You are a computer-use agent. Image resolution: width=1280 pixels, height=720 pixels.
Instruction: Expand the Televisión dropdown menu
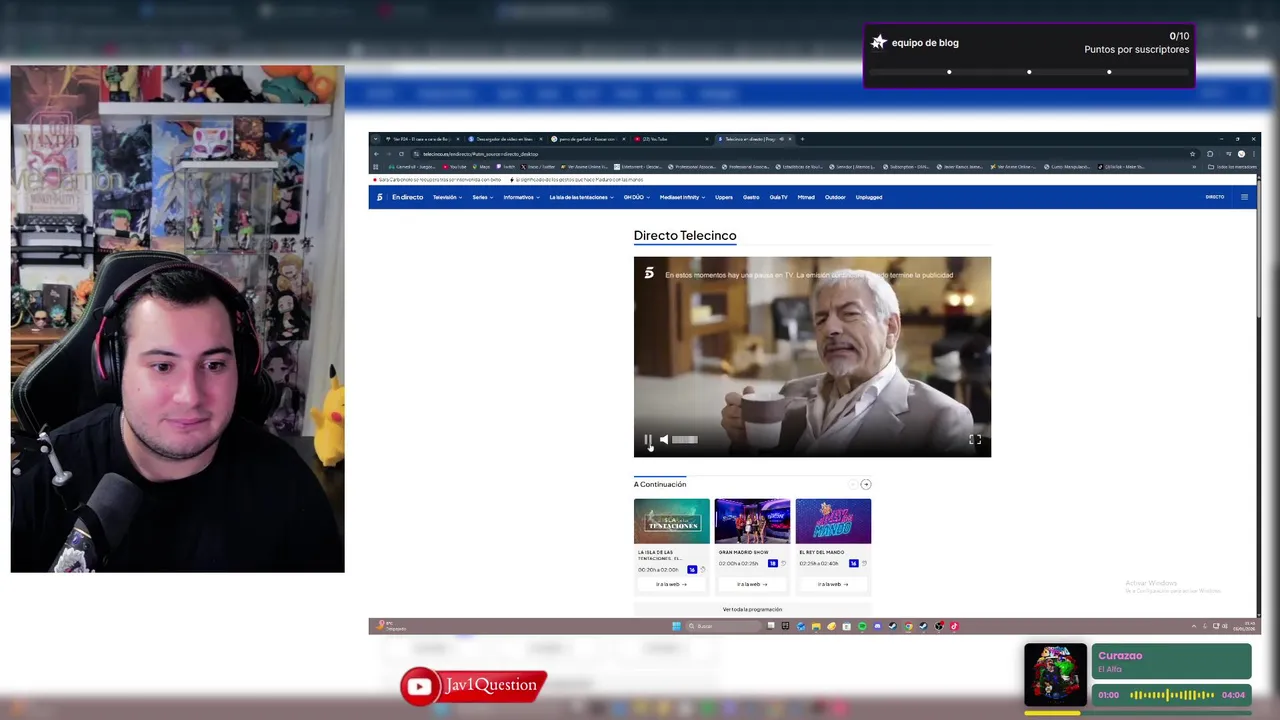(447, 197)
